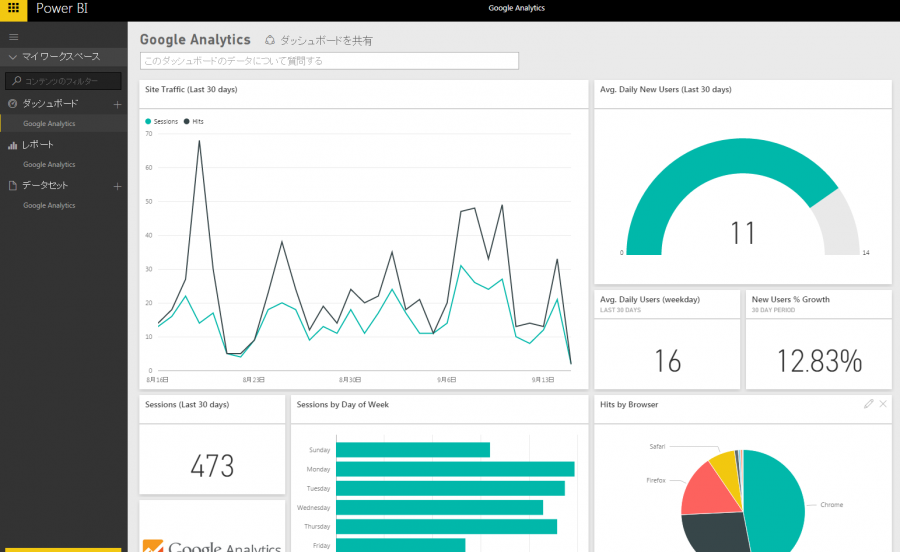Click the Safari label in pie chart
The width and height of the screenshot is (900, 552).
pyautogui.click(x=657, y=446)
